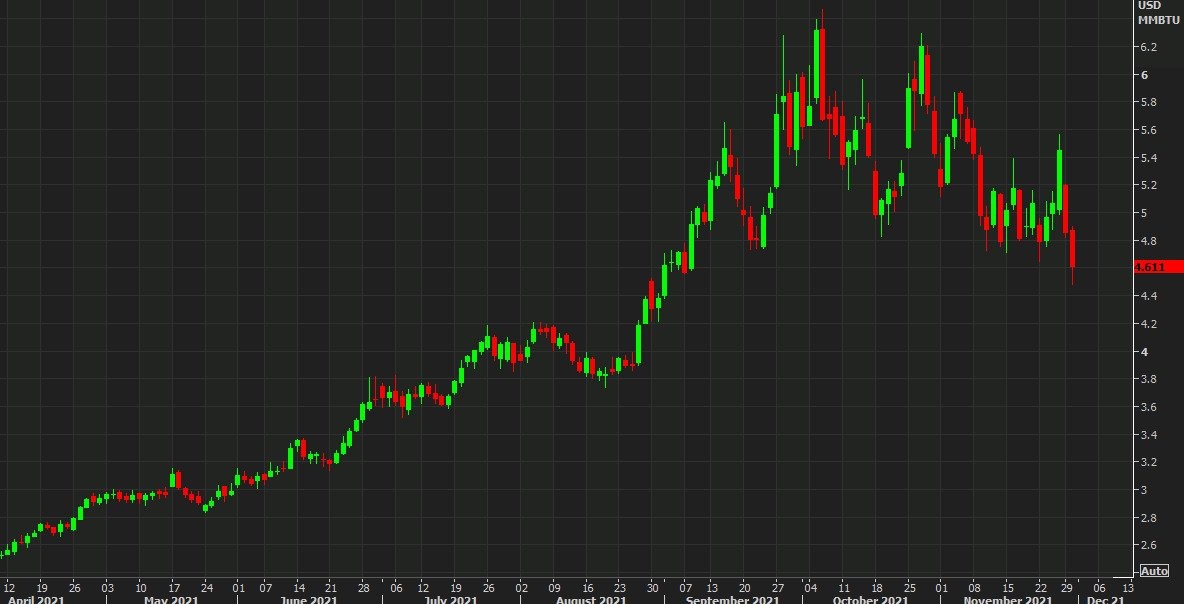Click the 24 date tick label
Image resolution: width=1184 pixels, height=604 pixels.
[x=207, y=587]
